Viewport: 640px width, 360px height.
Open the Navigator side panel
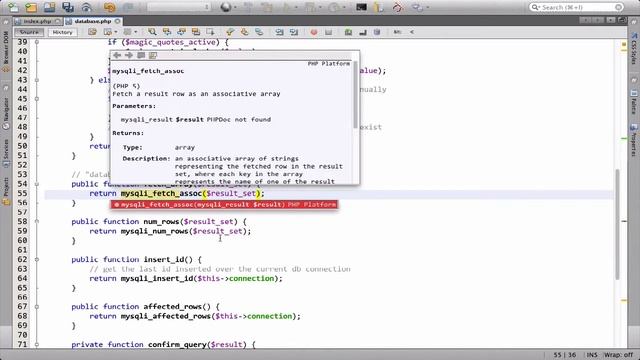tap(6, 113)
